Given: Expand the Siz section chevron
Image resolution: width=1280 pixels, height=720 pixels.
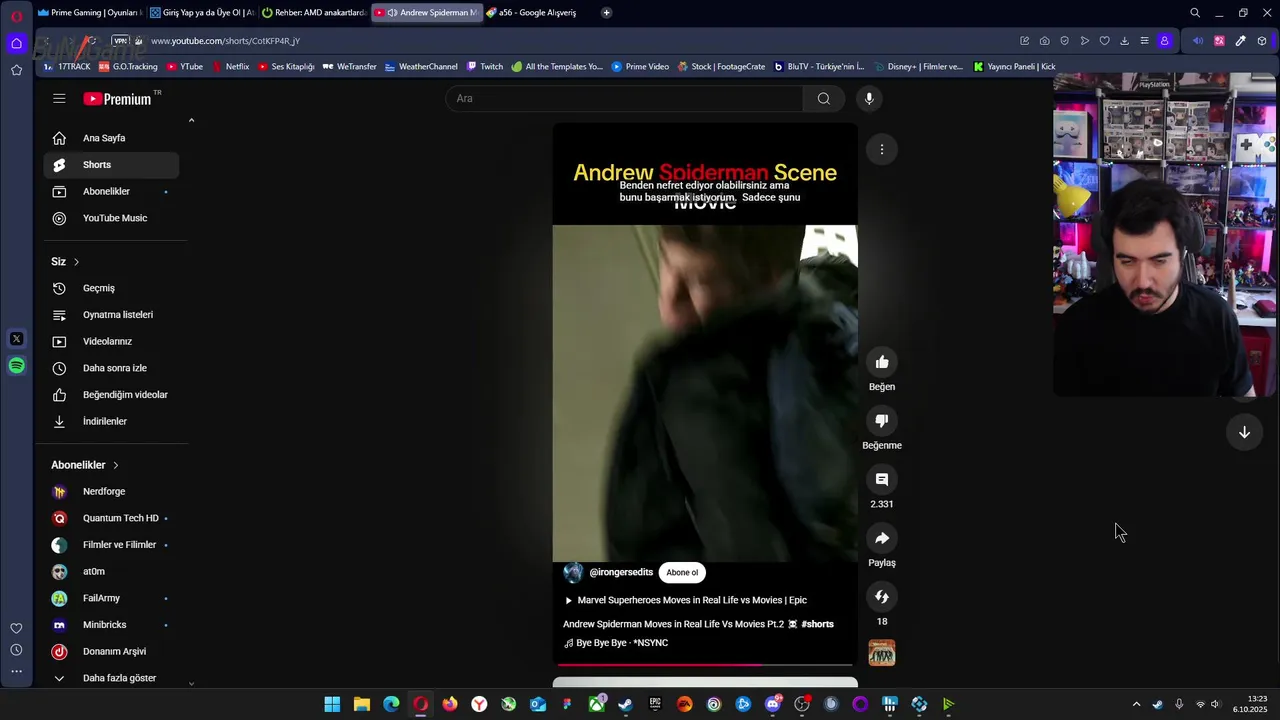Looking at the screenshot, I should point(76,262).
